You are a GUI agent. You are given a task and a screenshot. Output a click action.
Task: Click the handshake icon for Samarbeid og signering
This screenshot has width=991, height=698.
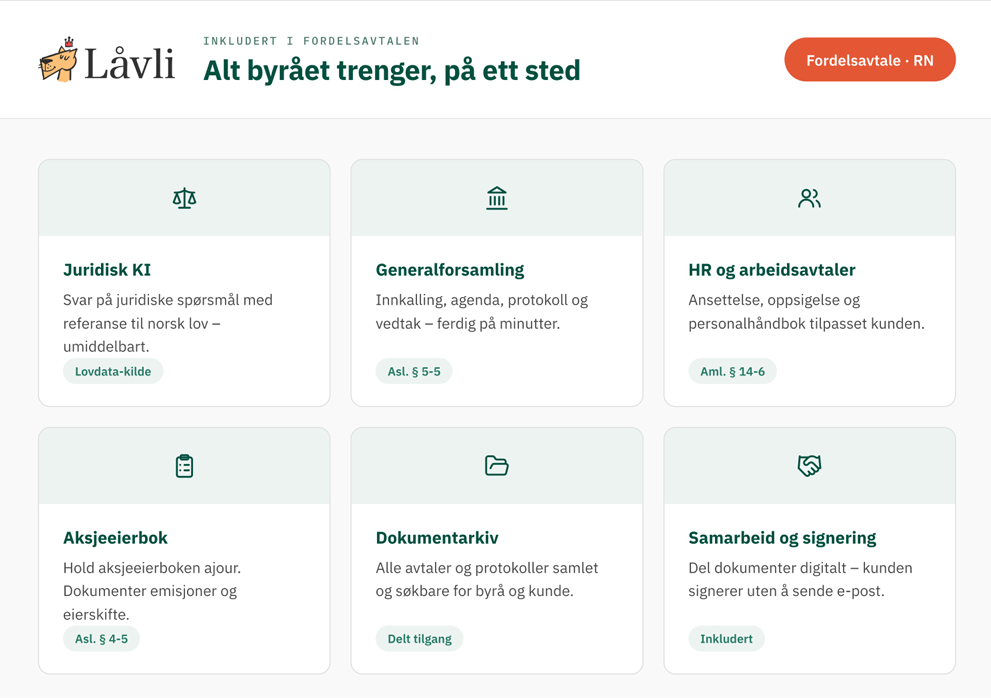pyautogui.click(x=809, y=466)
